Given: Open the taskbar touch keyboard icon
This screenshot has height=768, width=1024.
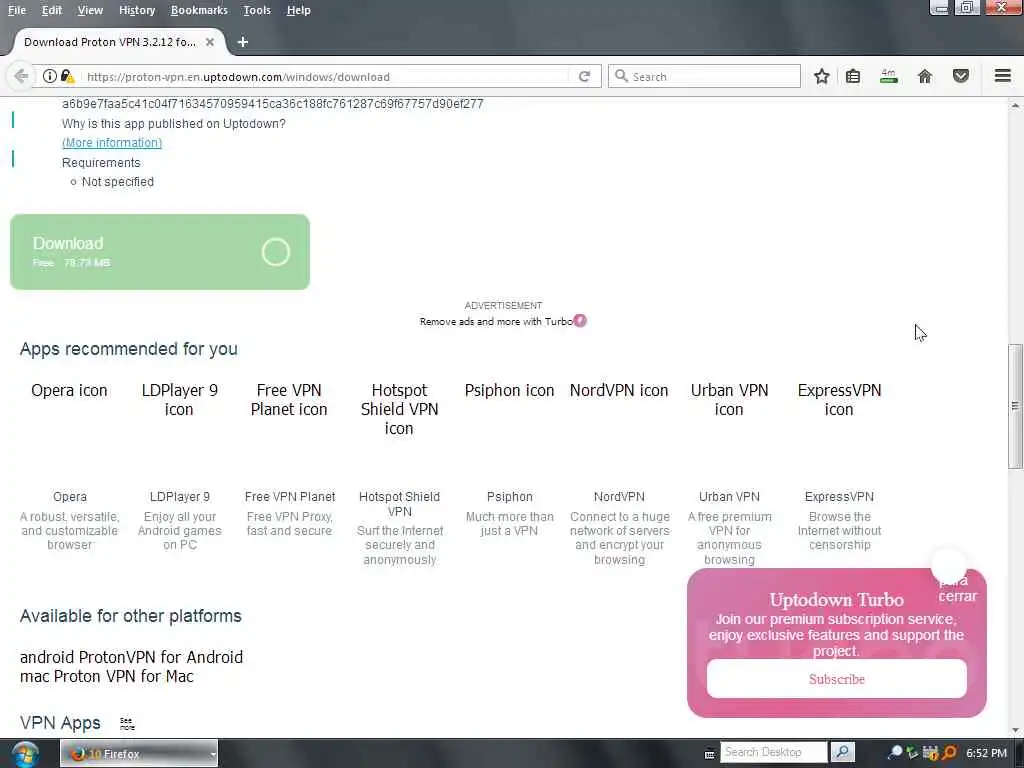Looking at the screenshot, I should tap(709, 754).
